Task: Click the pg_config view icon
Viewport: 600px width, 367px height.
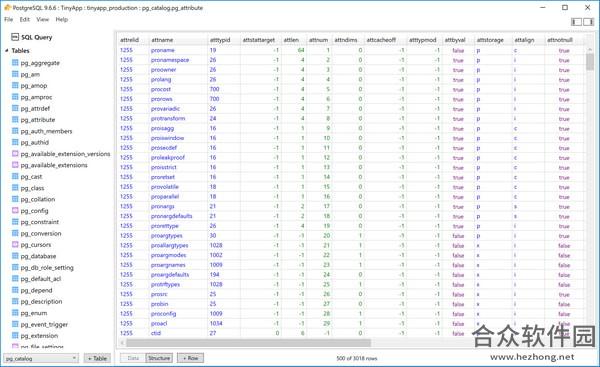Action: [15, 210]
